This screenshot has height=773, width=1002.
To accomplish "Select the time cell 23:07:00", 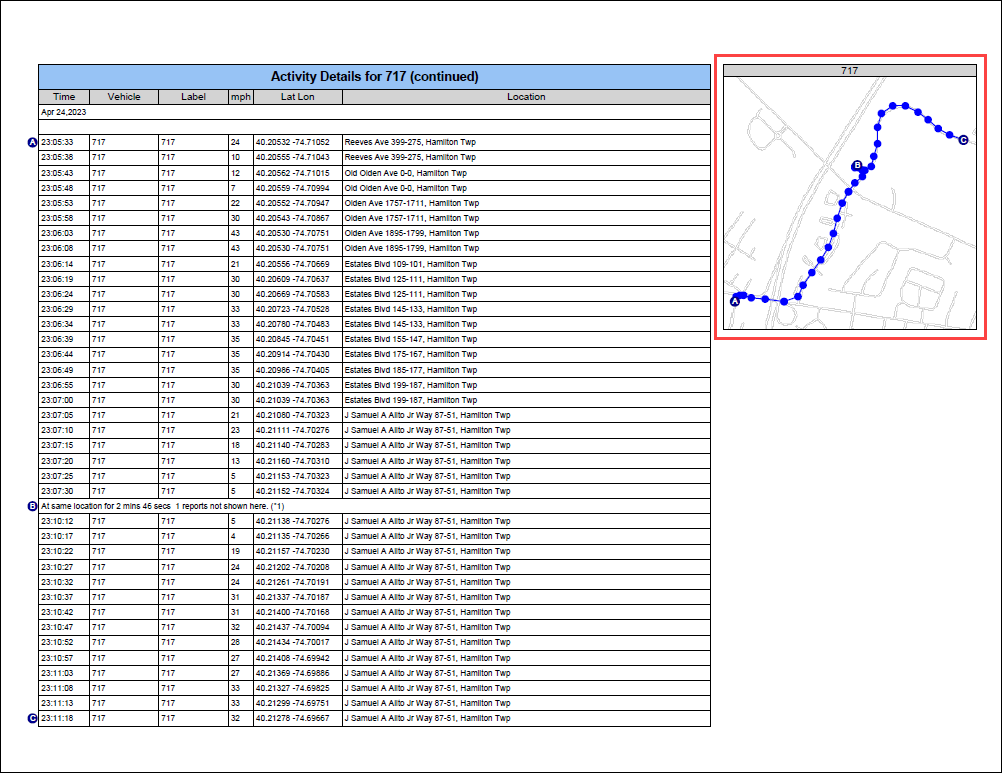I will (x=64, y=400).
